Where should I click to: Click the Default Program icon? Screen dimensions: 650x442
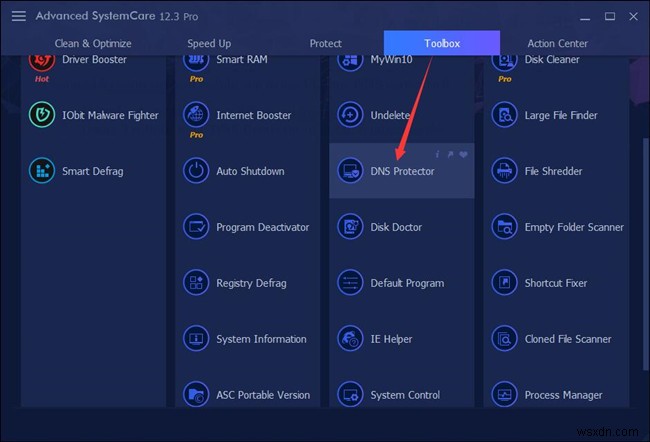350,282
